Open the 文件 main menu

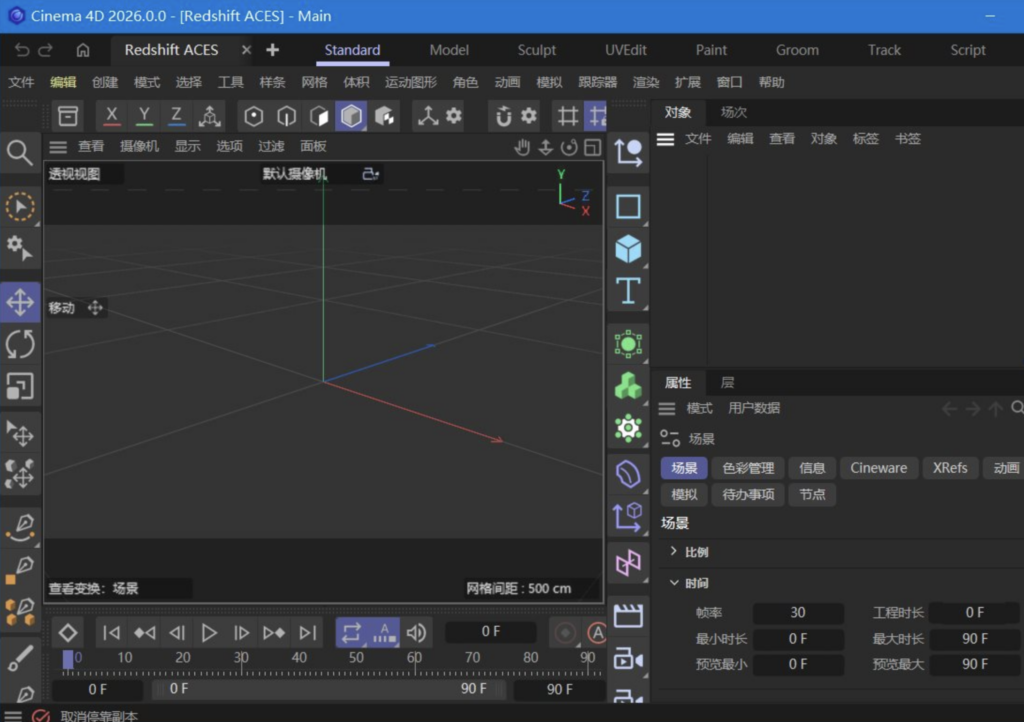[21, 82]
